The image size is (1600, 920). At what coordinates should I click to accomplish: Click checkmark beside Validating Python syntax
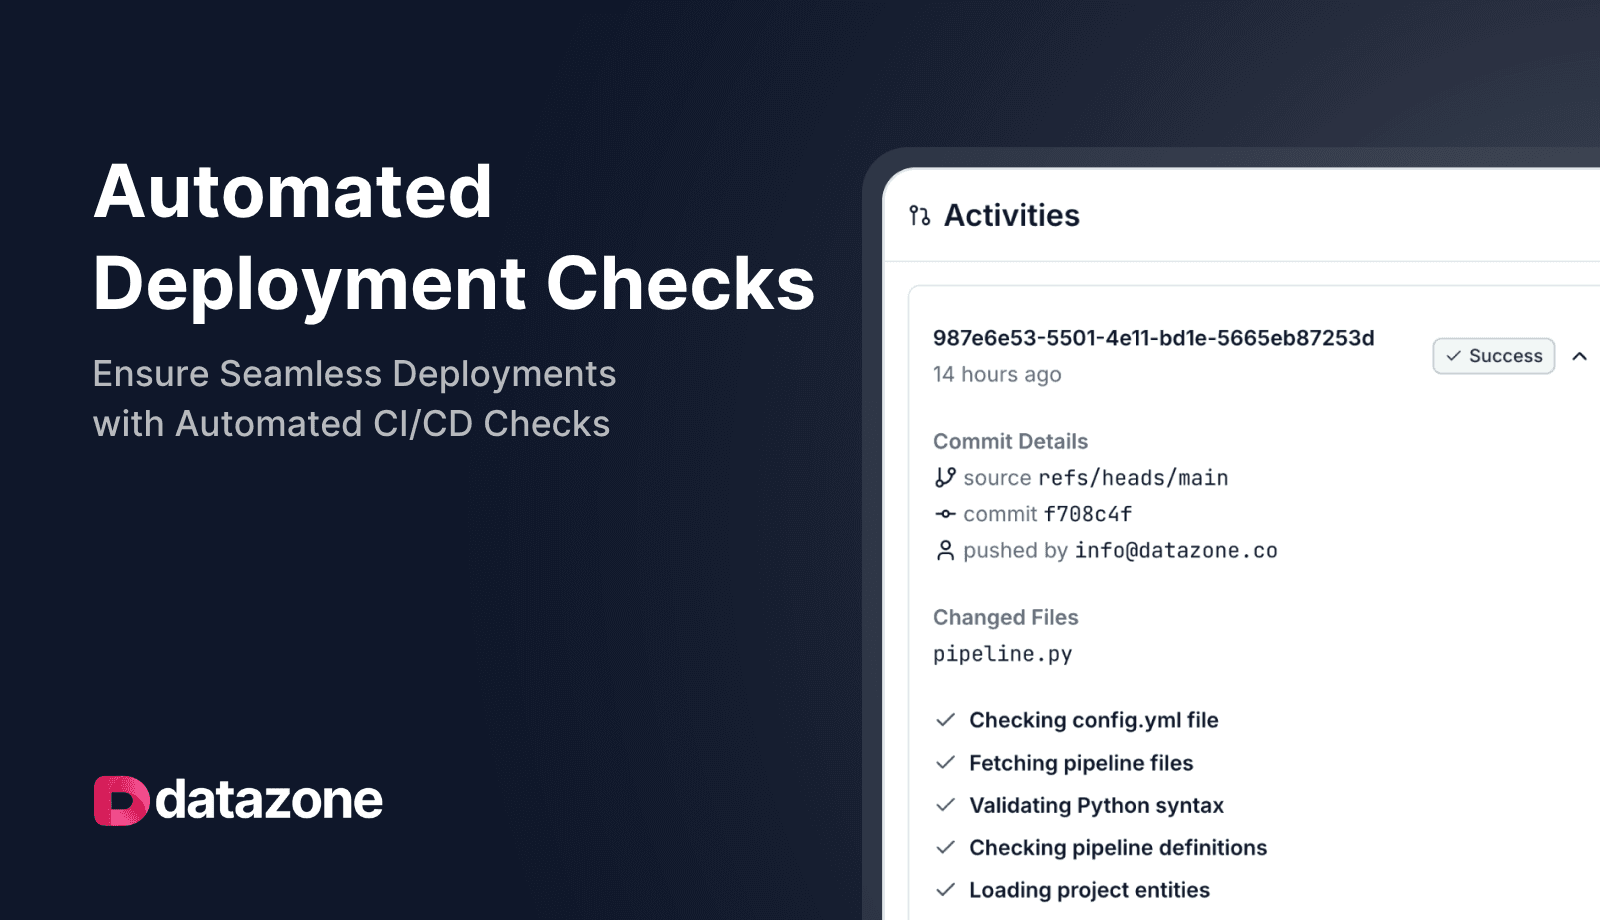(945, 805)
